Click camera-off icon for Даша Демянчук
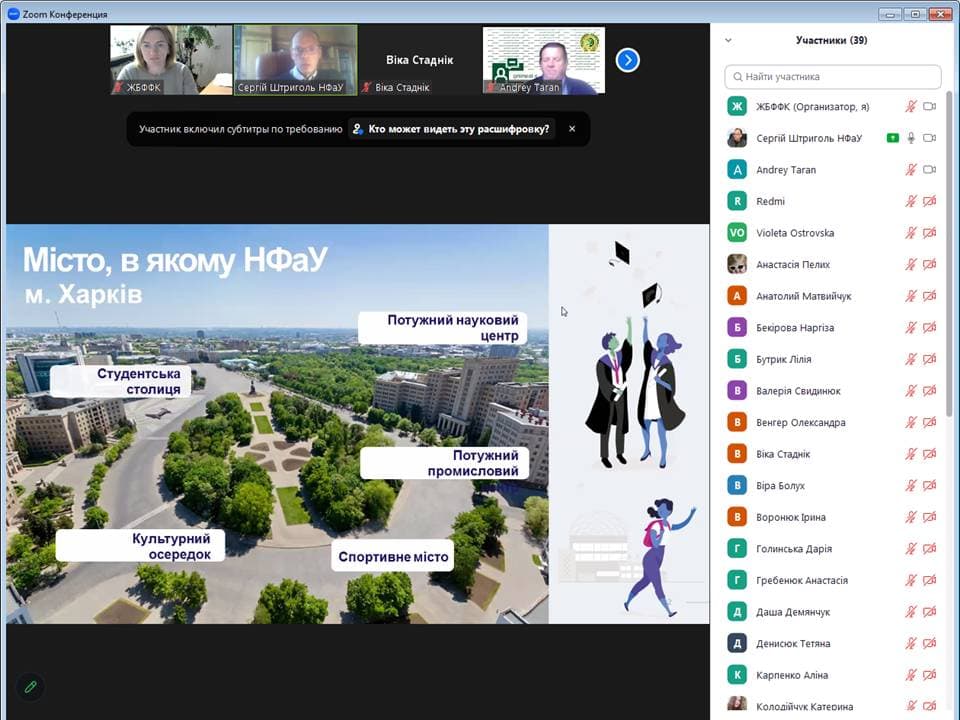 coord(929,612)
